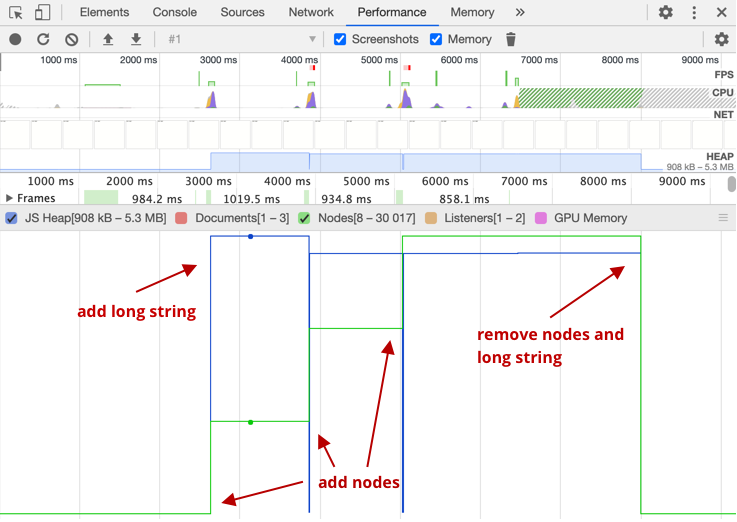Image resolution: width=737 pixels, height=522 pixels.
Task: Click the NET overview row label
Action: [723, 115]
